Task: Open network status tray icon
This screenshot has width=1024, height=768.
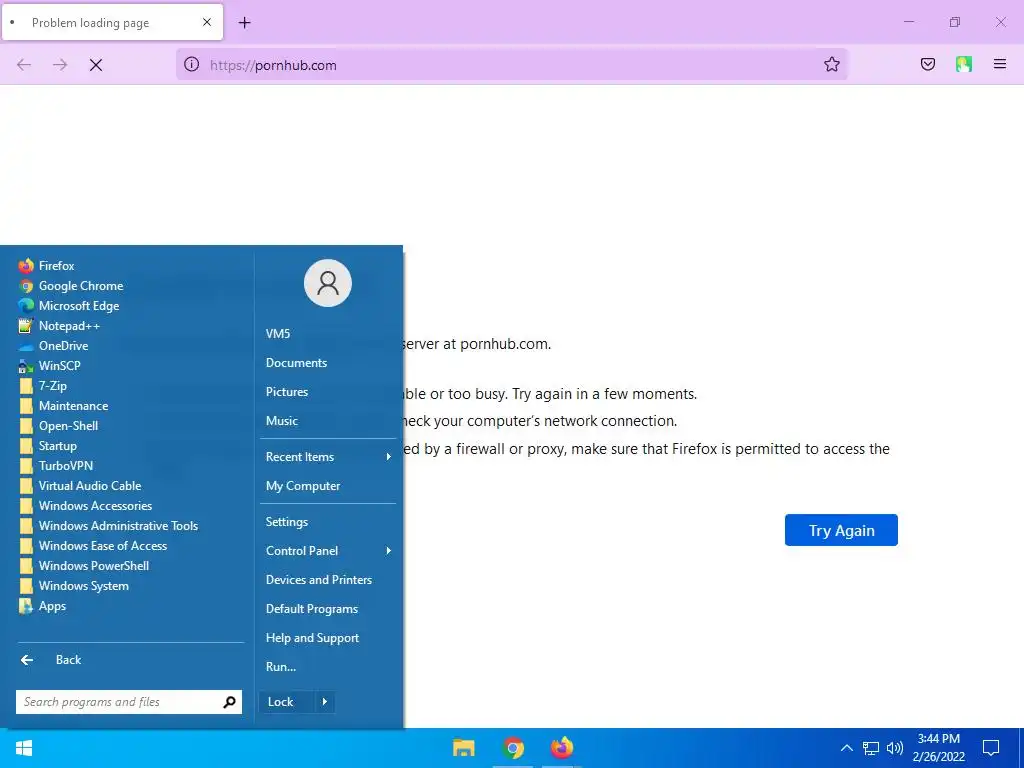Action: (x=871, y=748)
